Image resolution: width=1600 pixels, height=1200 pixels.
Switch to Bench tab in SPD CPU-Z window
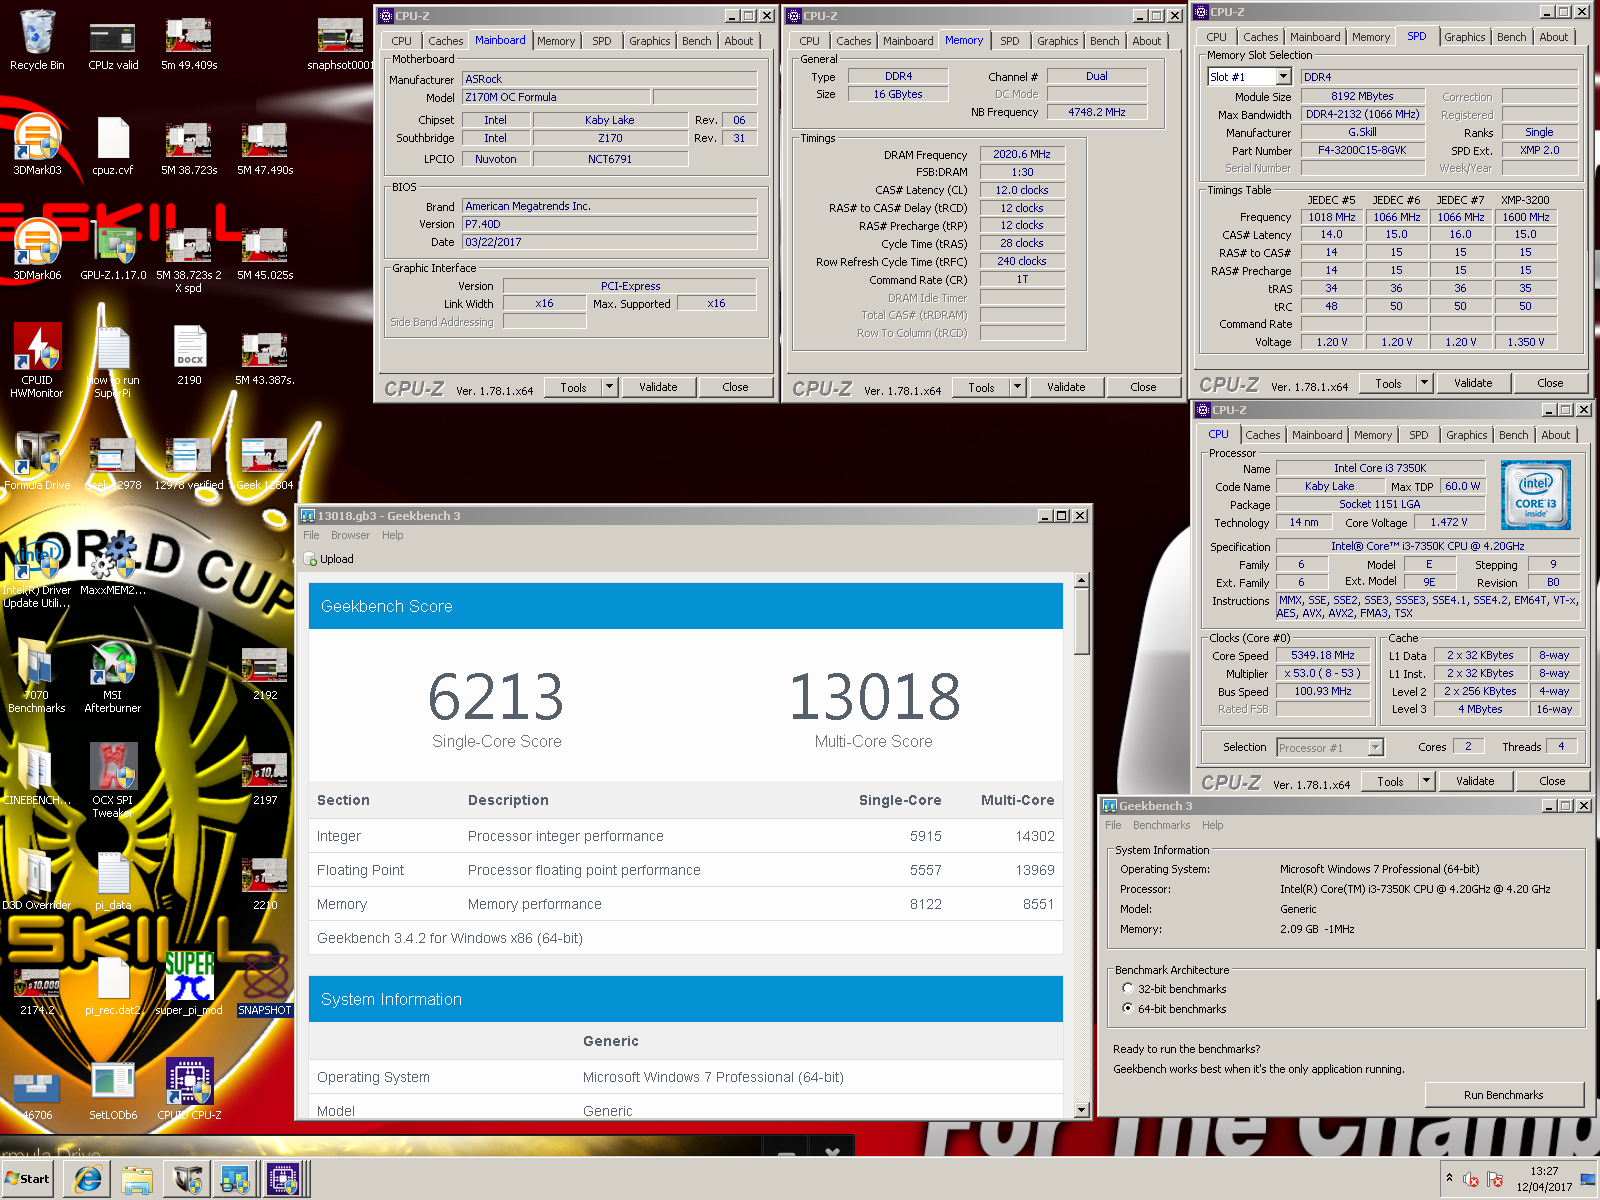(1511, 37)
